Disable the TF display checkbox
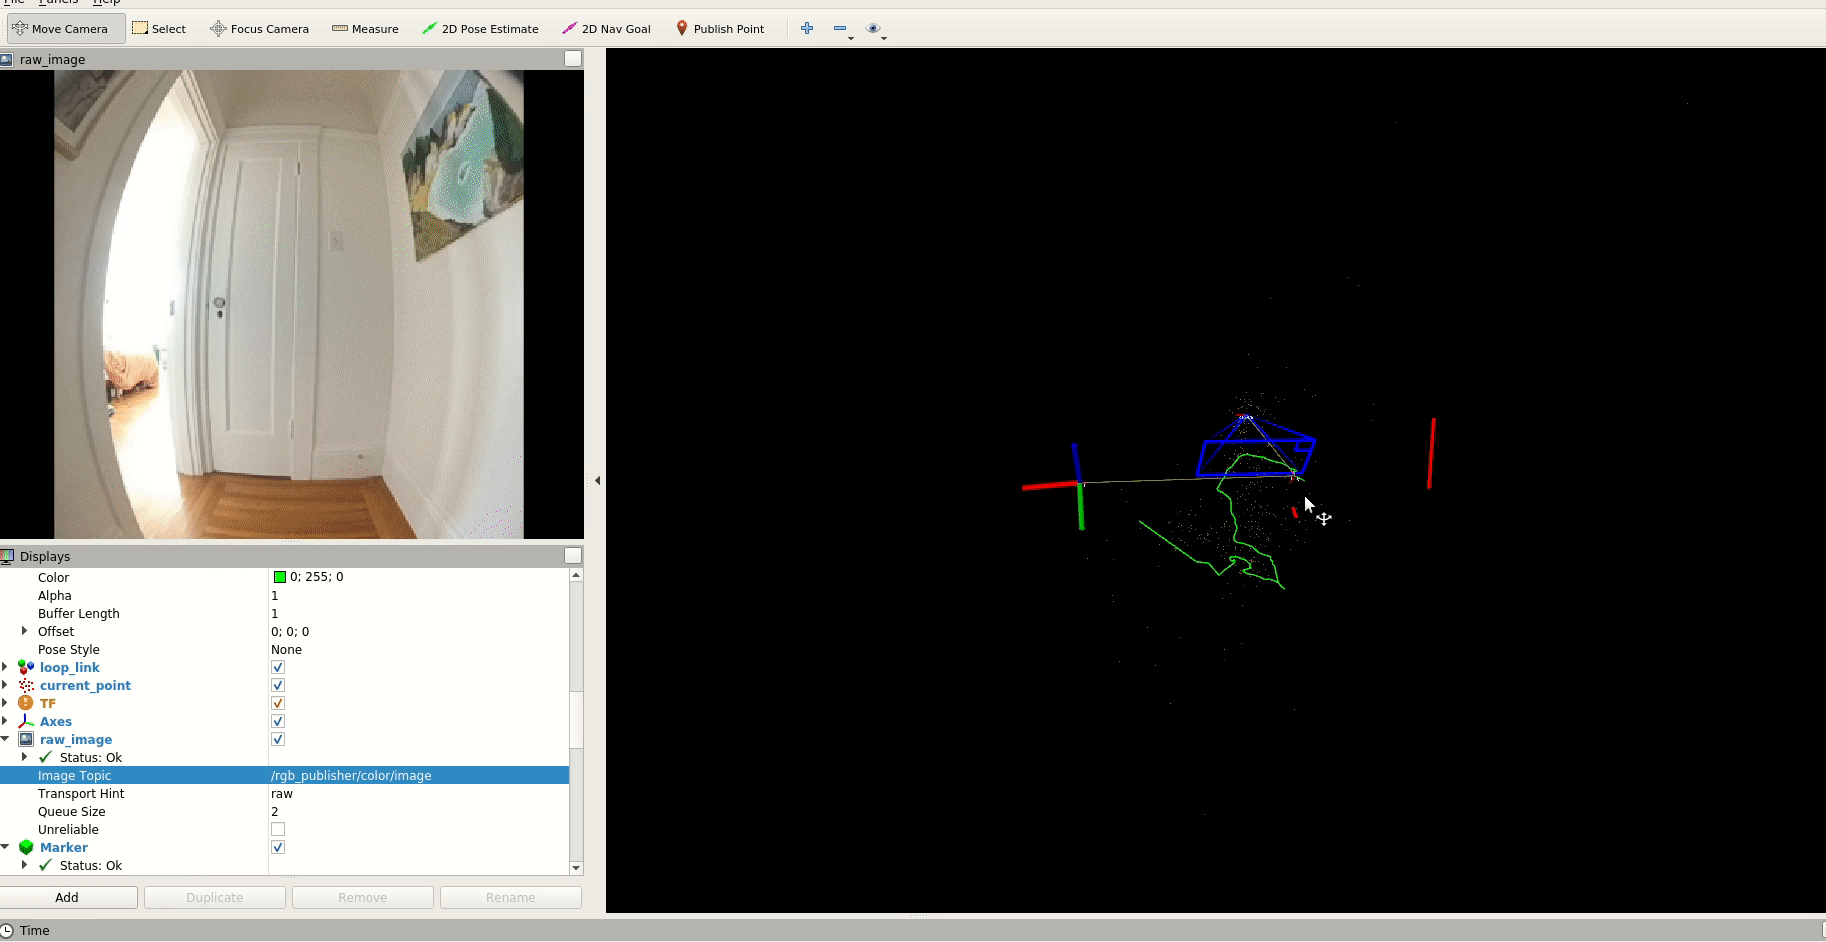 coord(278,703)
